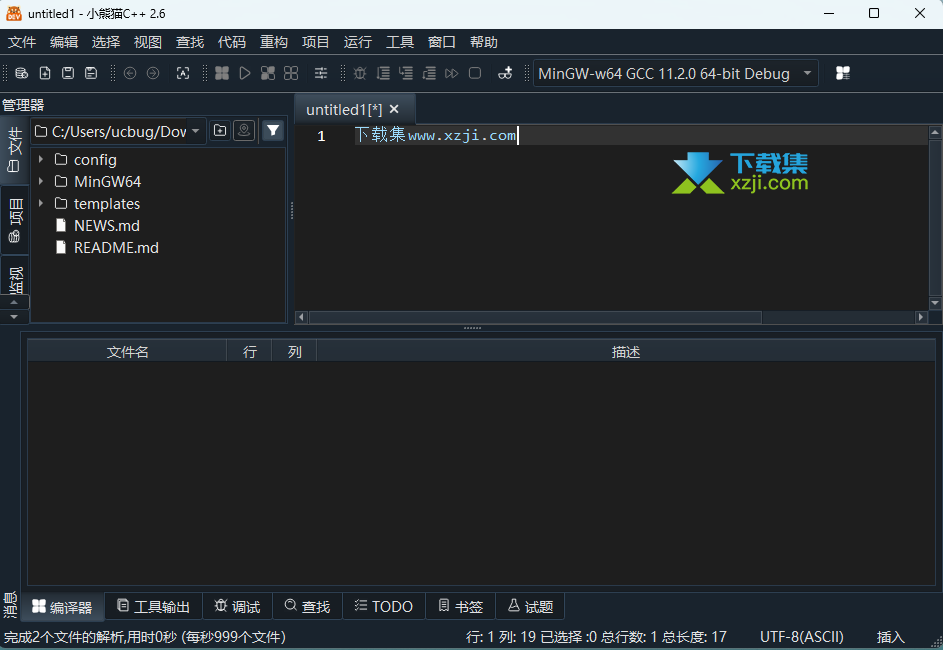Navigate back with the left-arrow toolbar icon
This screenshot has height=650, width=943.
(130, 73)
